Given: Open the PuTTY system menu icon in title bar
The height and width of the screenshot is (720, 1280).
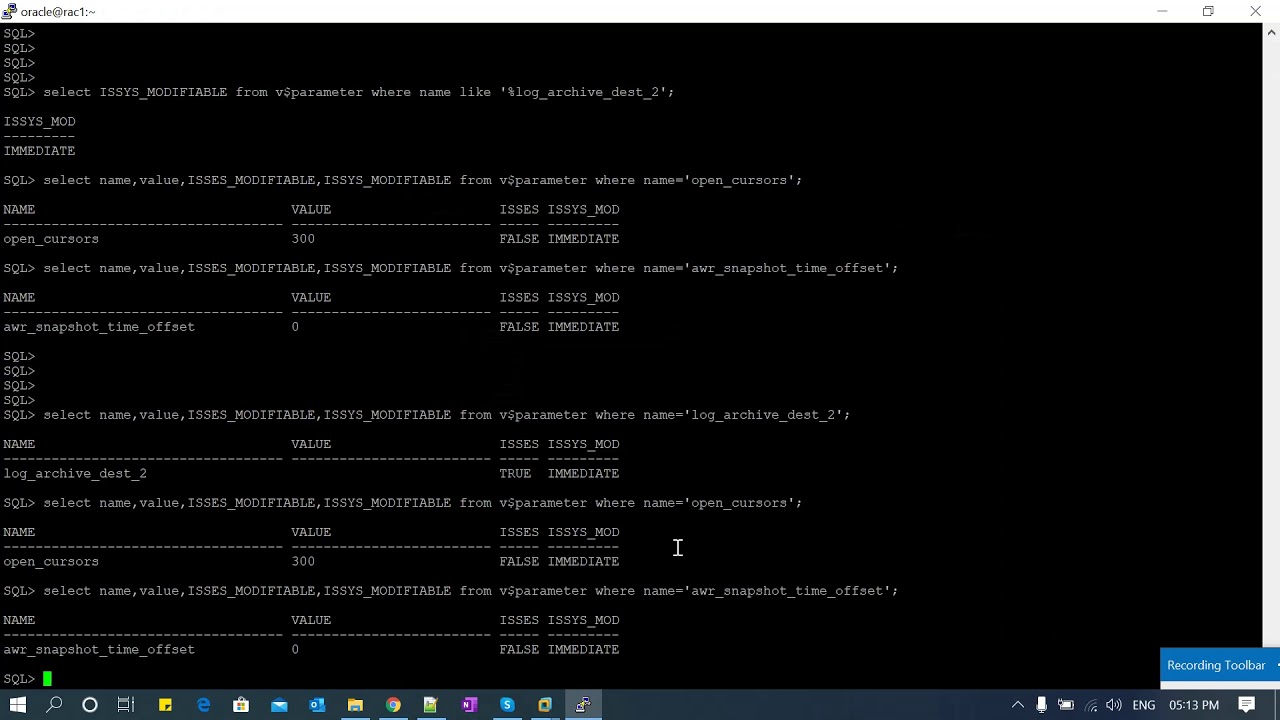Looking at the screenshot, I should coord(9,11).
